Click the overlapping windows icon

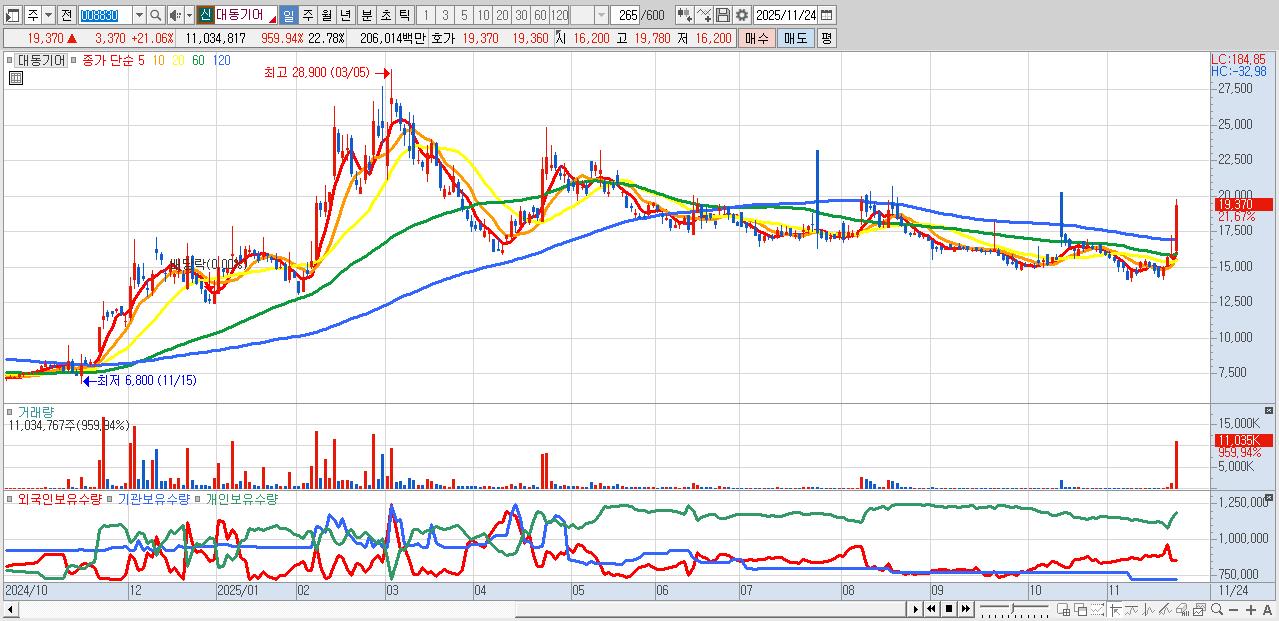(x=1080, y=610)
